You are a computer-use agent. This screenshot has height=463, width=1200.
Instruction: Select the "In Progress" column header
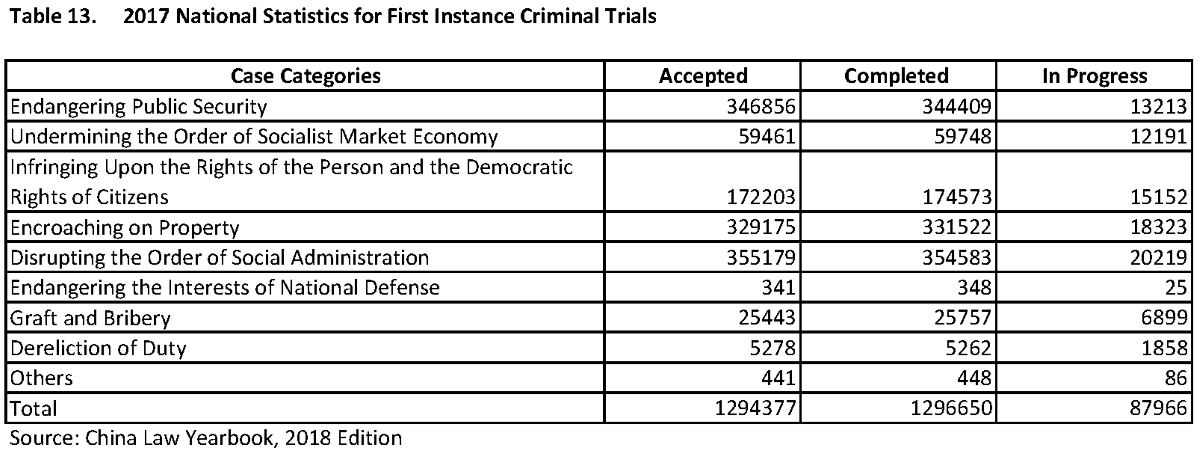tap(1094, 76)
